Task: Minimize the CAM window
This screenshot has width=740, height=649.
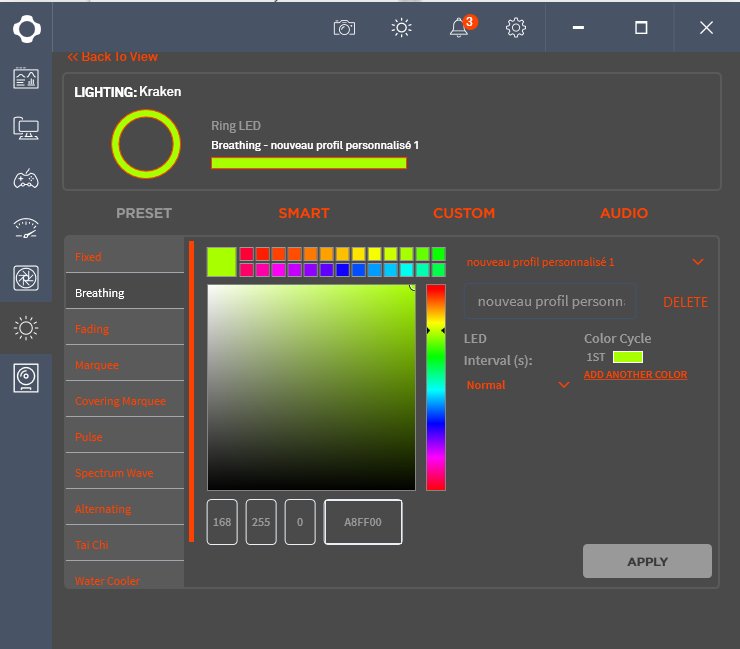Action: pyautogui.click(x=578, y=28)
